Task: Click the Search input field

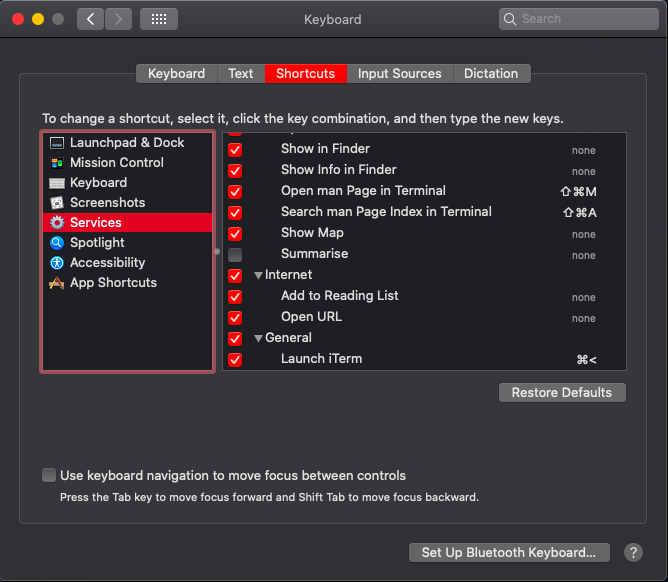Action: coord(579,19)
